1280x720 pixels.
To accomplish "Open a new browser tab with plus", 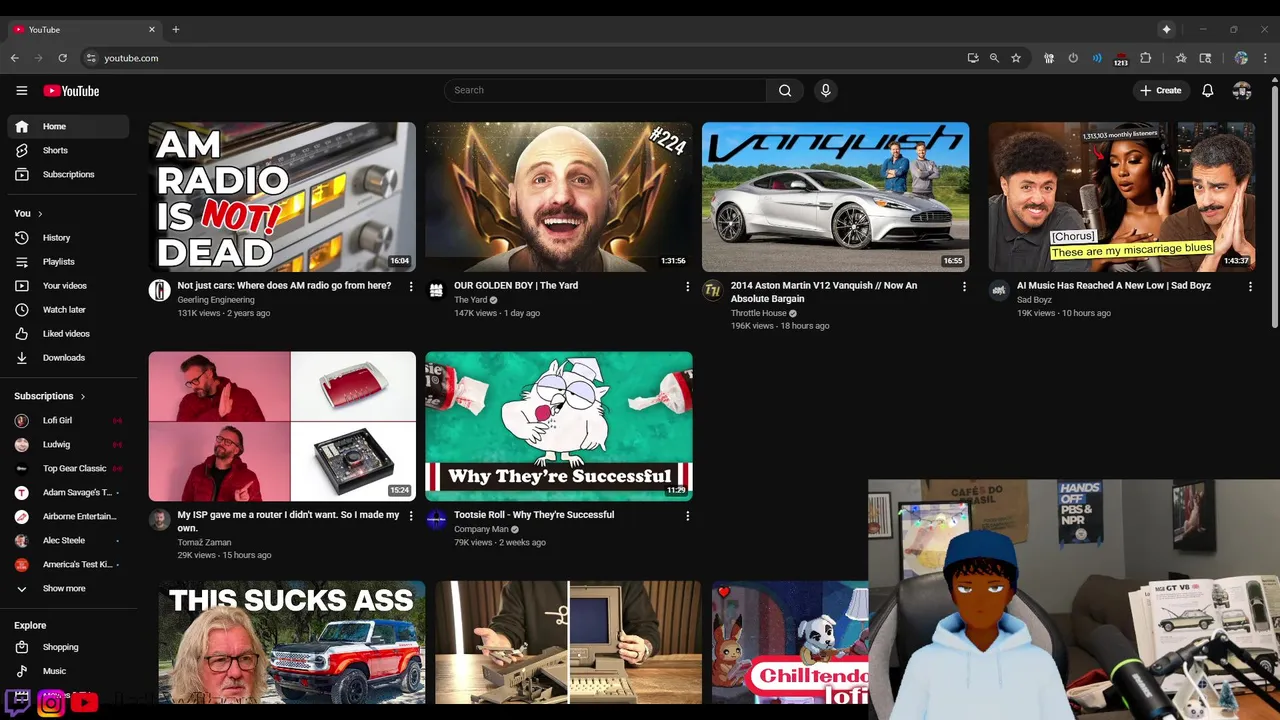I will (176, 30).
